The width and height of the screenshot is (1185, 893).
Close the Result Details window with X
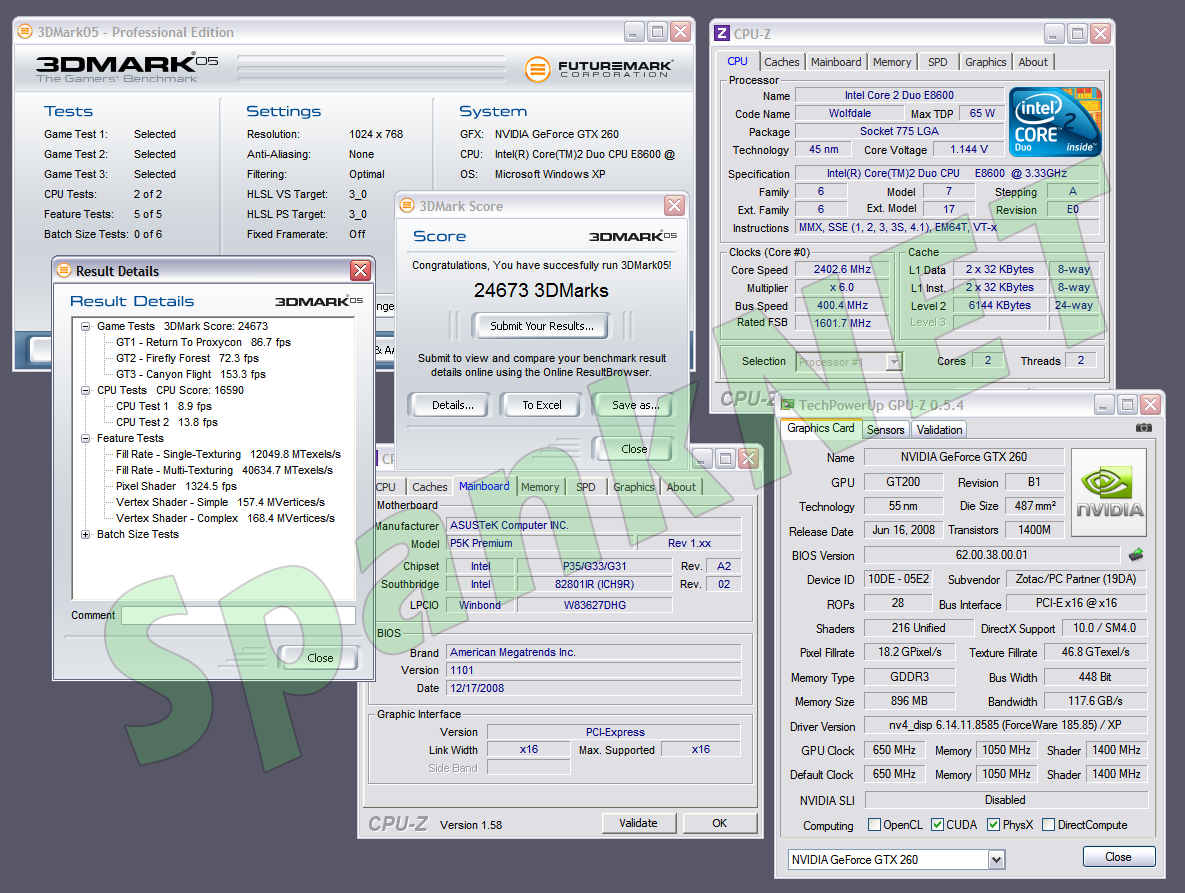360,270
